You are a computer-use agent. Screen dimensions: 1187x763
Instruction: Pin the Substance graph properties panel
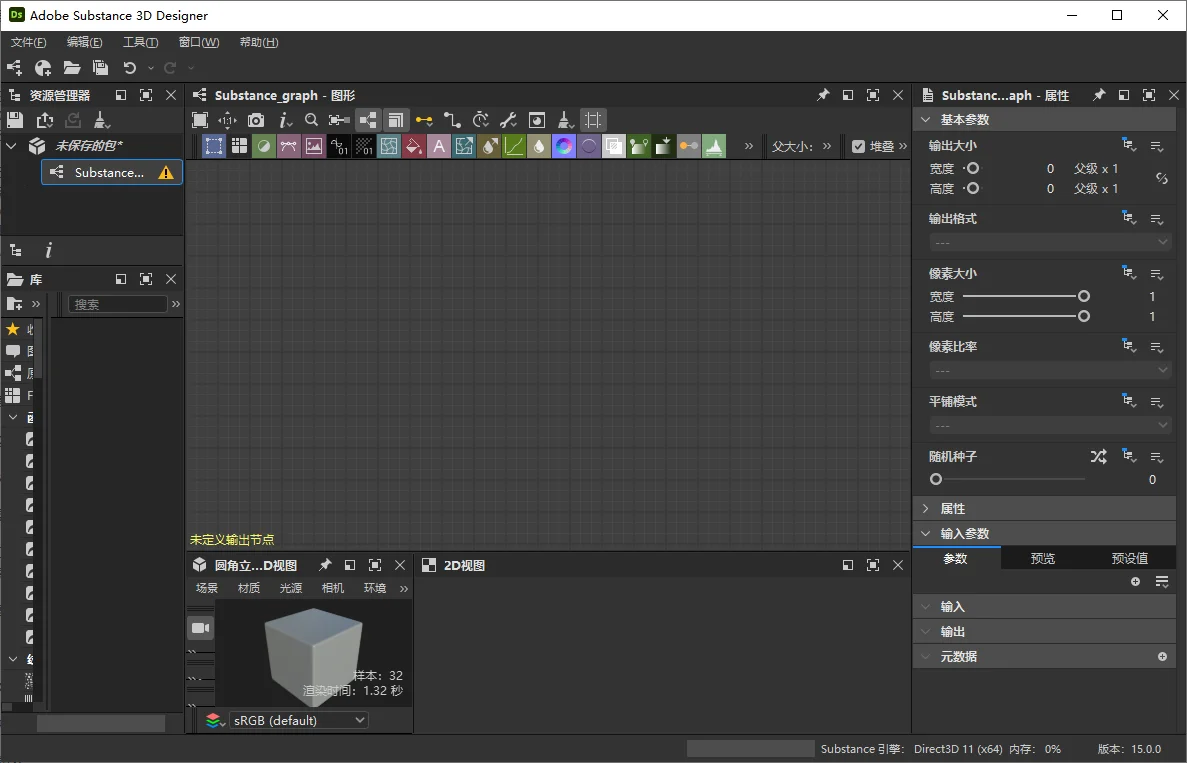(x=1097, y=95)
